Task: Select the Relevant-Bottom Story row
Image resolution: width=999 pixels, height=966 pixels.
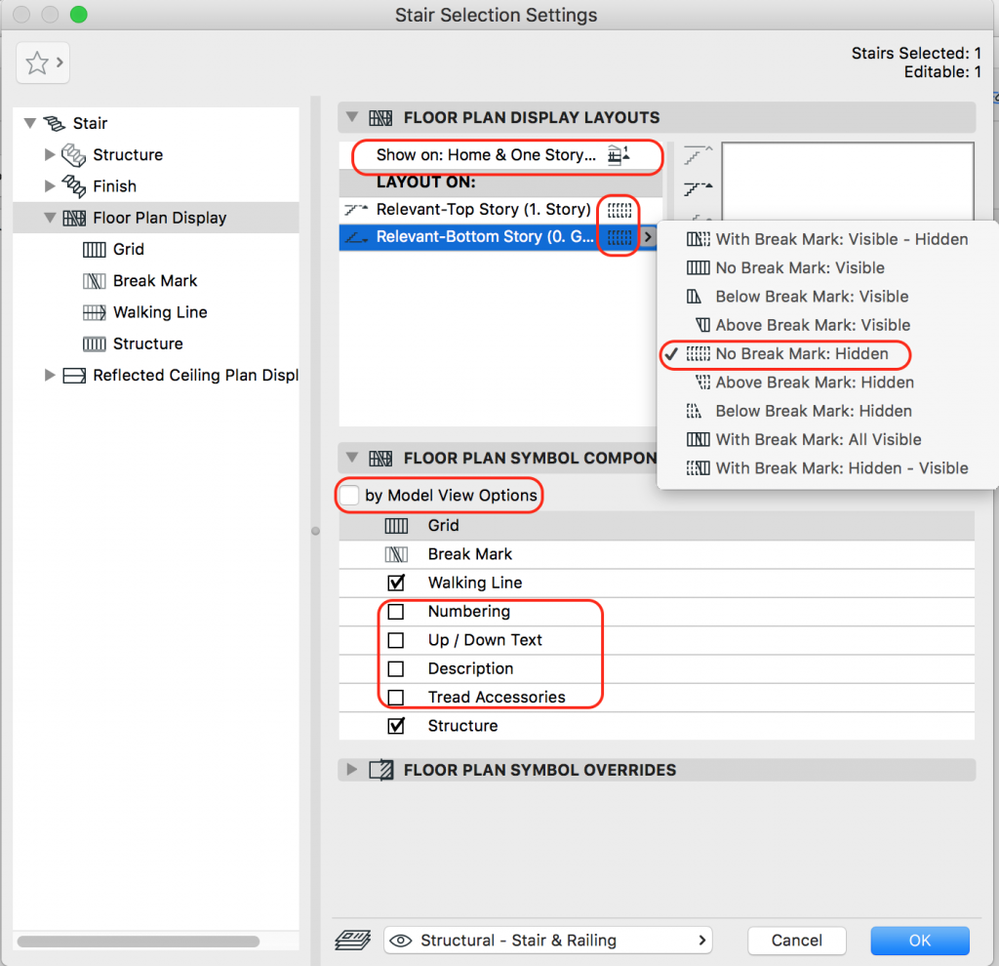Action: click(498, 237)
